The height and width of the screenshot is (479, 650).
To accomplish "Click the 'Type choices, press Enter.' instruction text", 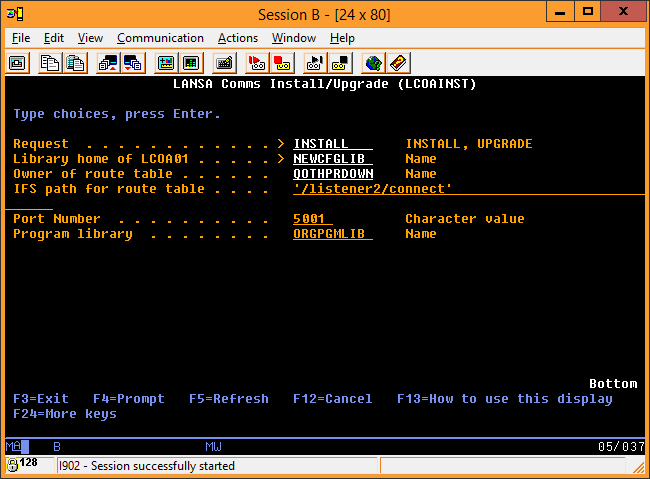I will coord(117,114).
